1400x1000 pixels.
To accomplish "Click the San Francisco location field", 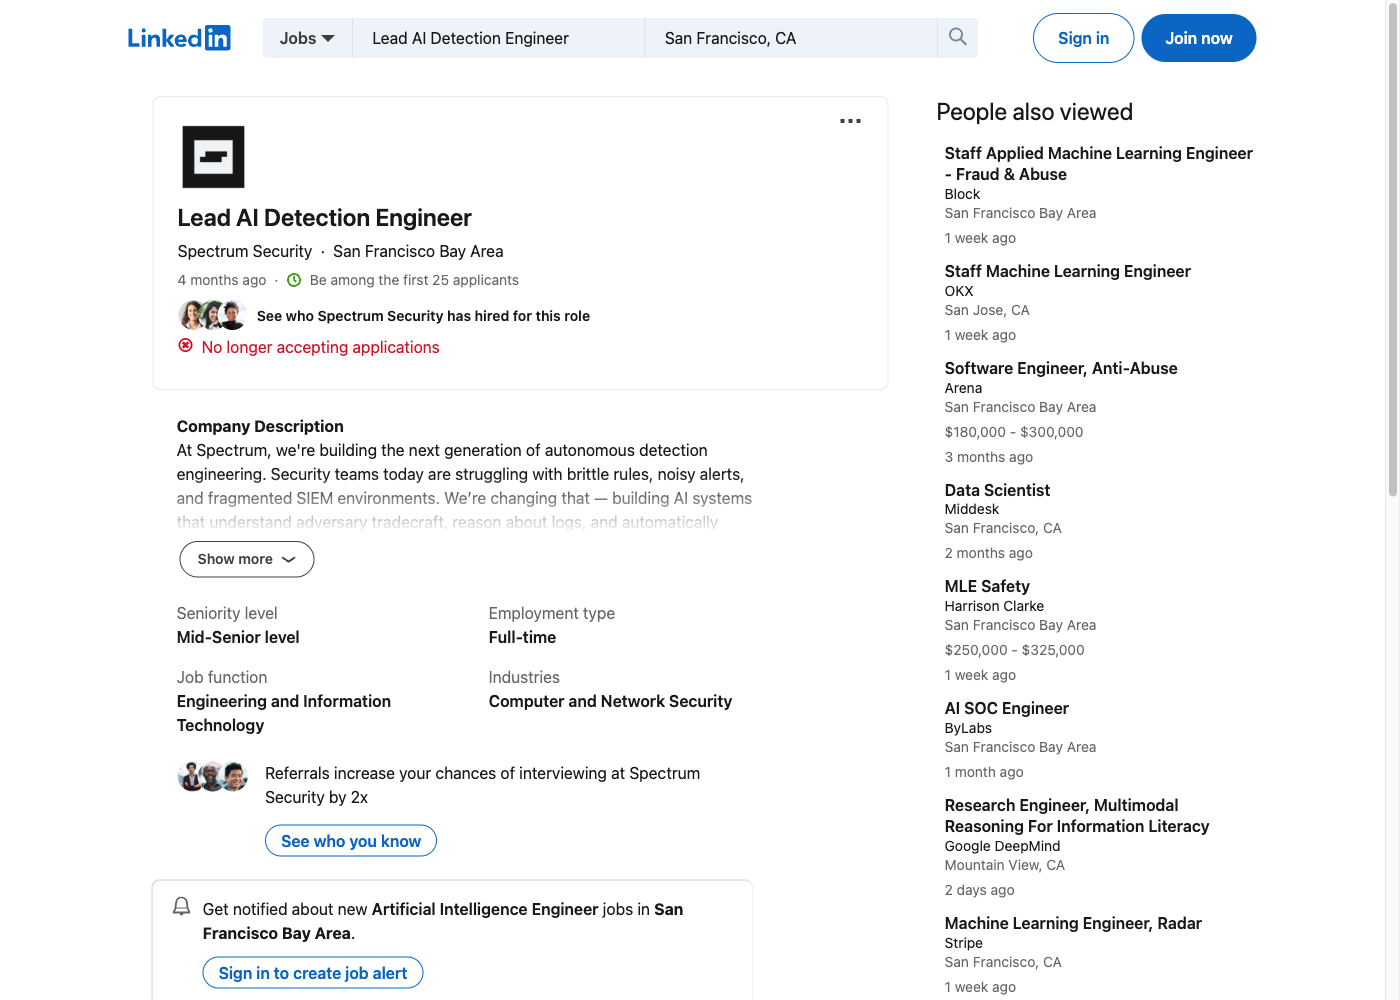I will tap(791, 38).
